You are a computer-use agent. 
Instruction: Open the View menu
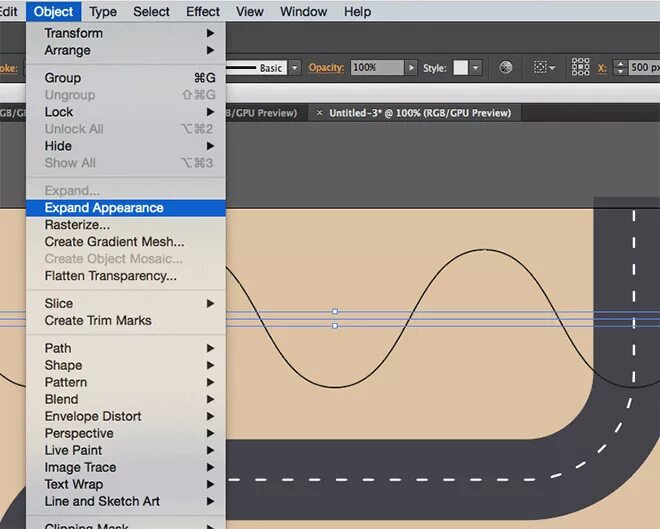[250, 11]
